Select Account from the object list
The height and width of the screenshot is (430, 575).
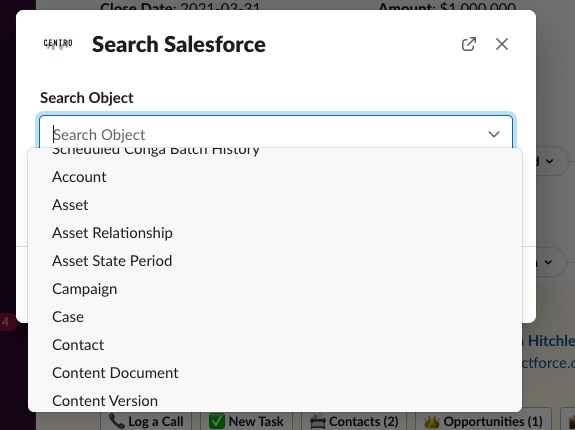tap(275, 177)
